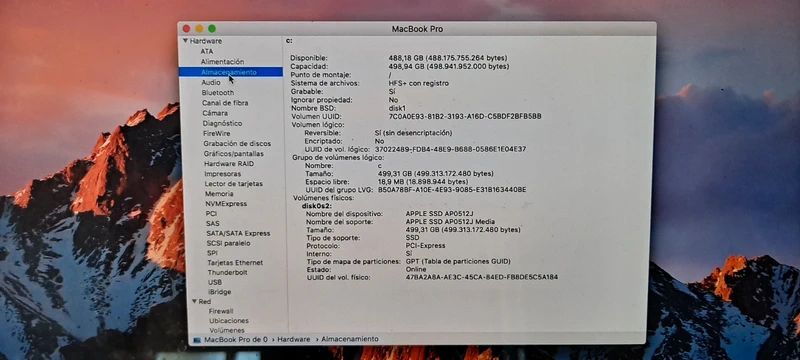Click the MacBook Pro window title
This screenshot has height=360, width=800.
(417, 29)
